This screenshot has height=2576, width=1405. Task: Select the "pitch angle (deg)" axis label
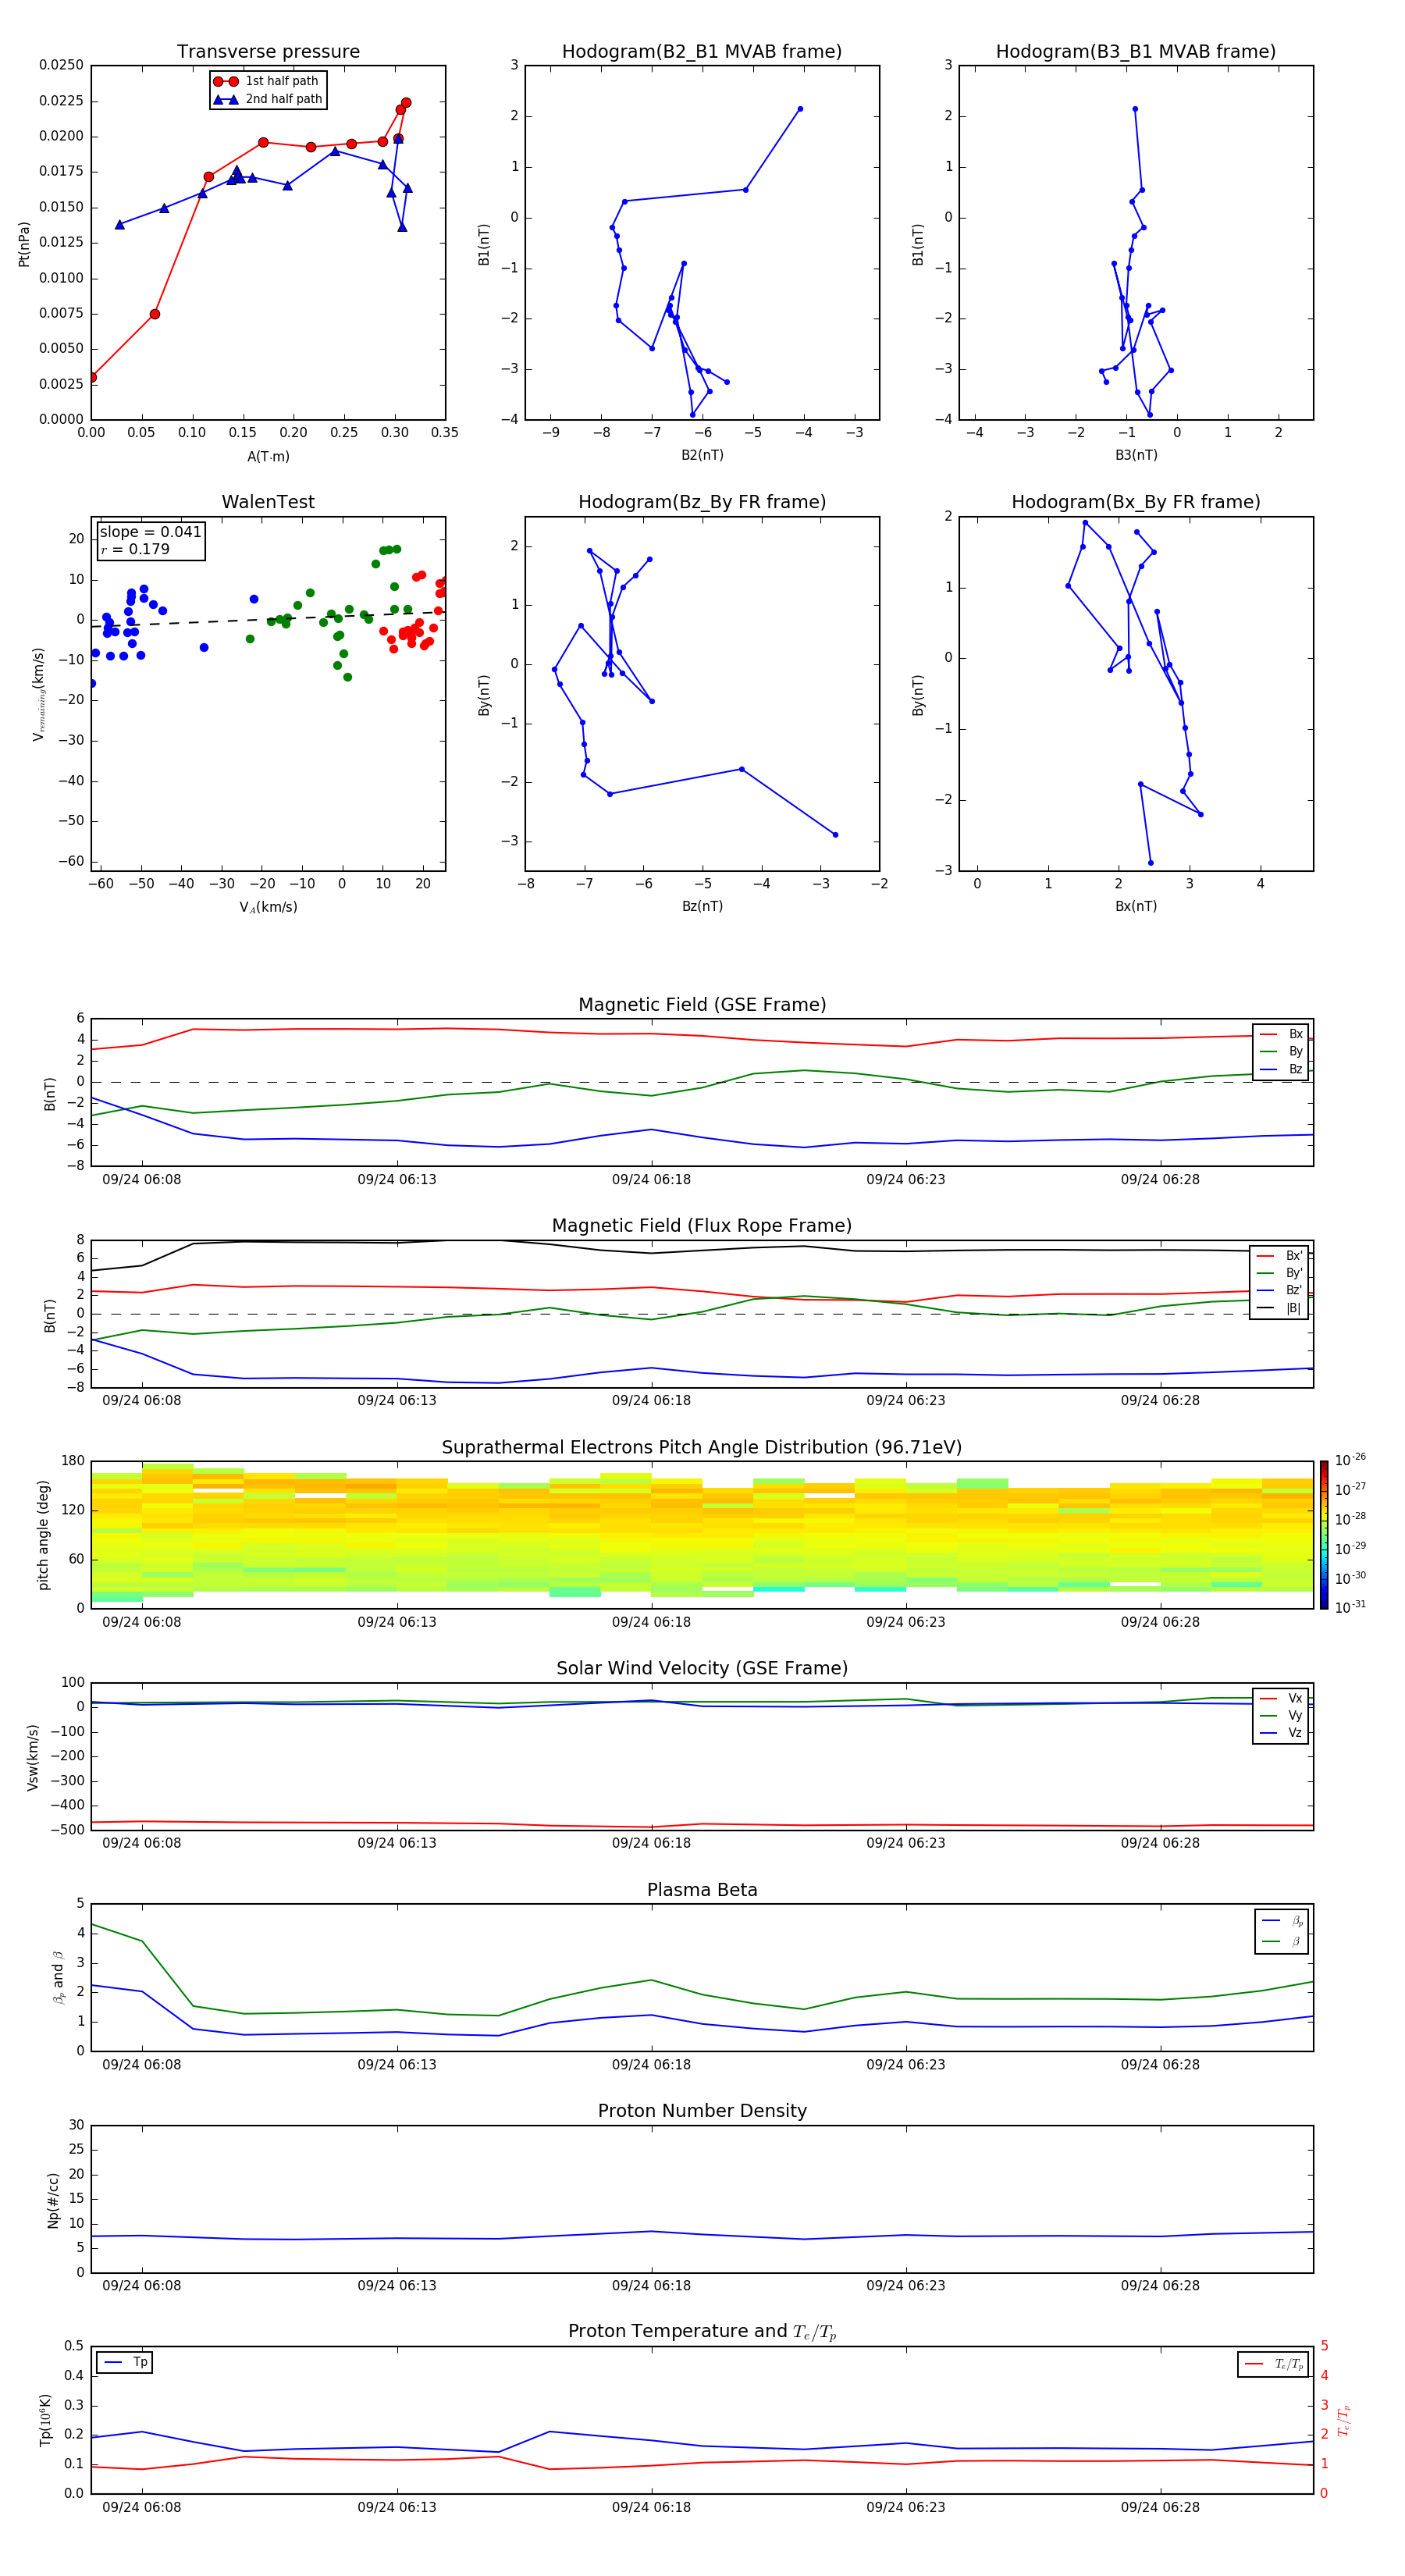coord(43,1535)
